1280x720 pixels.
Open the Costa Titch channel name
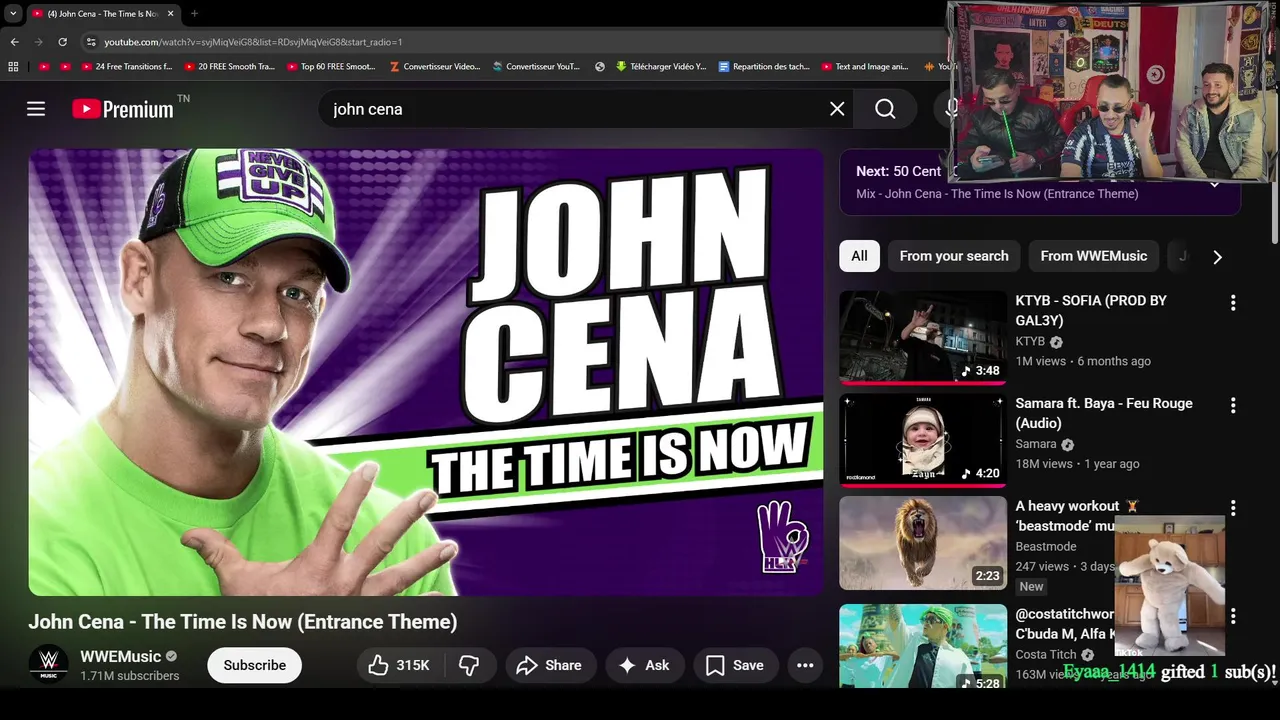(1046, 655)
